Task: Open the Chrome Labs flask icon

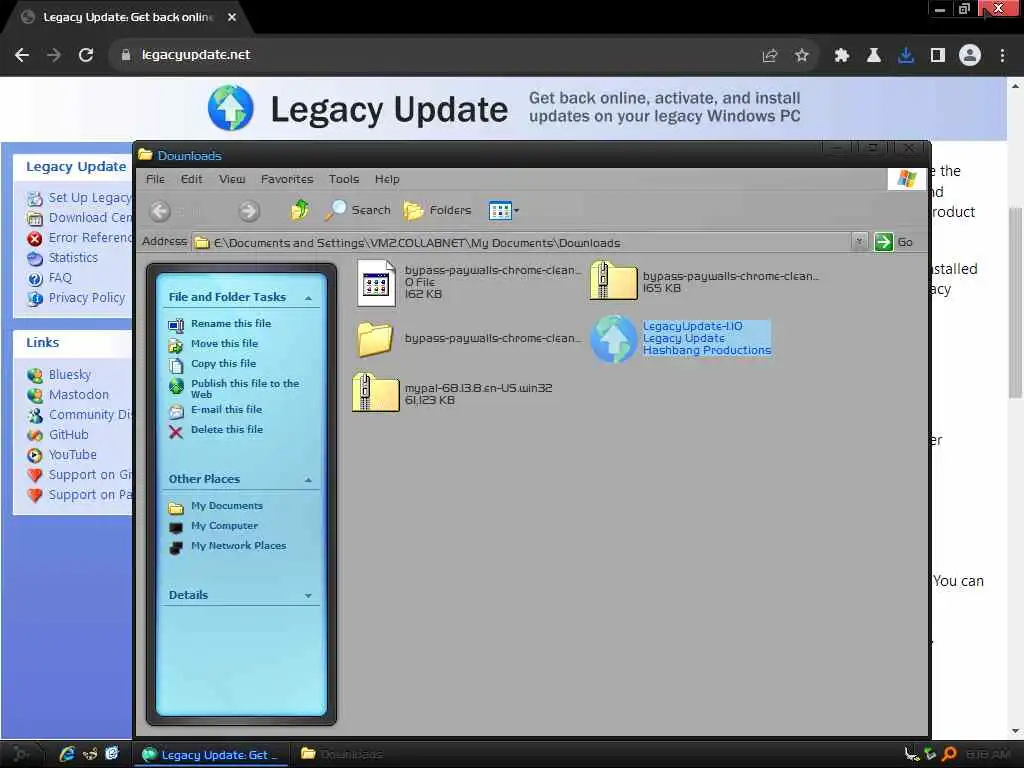Action: tap(873, 56)
